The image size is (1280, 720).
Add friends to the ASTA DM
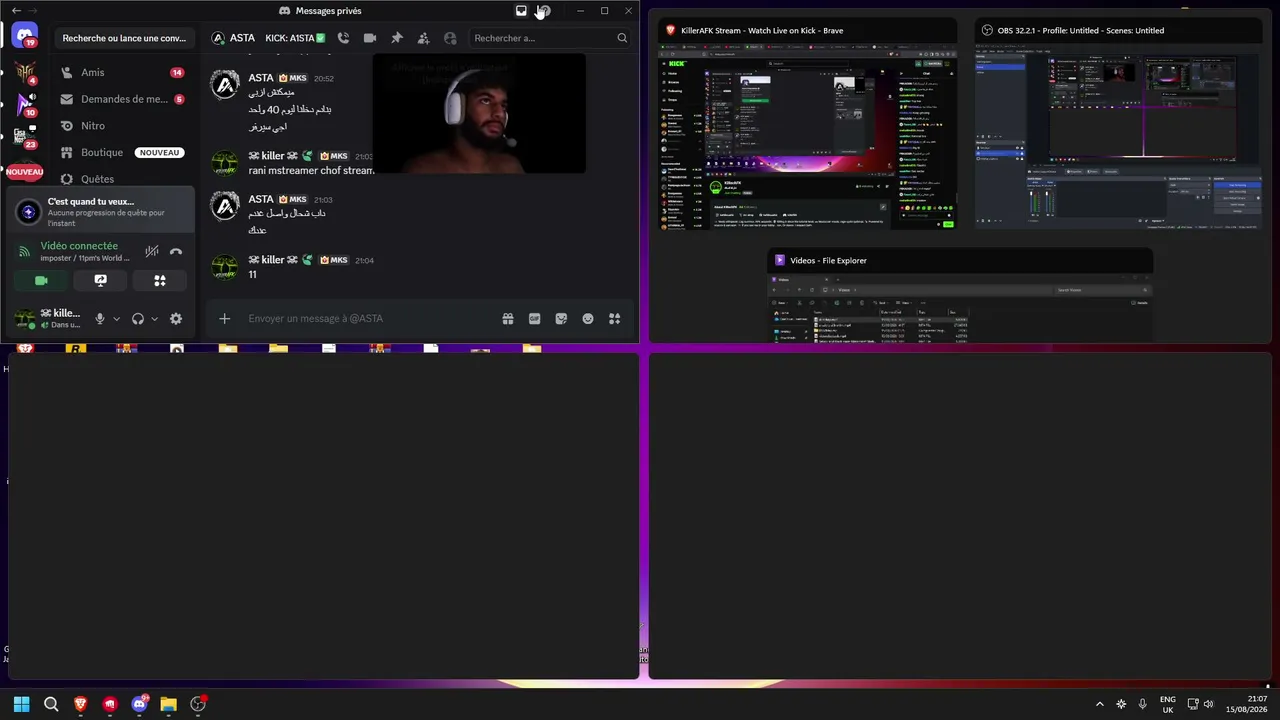point(423,38)
